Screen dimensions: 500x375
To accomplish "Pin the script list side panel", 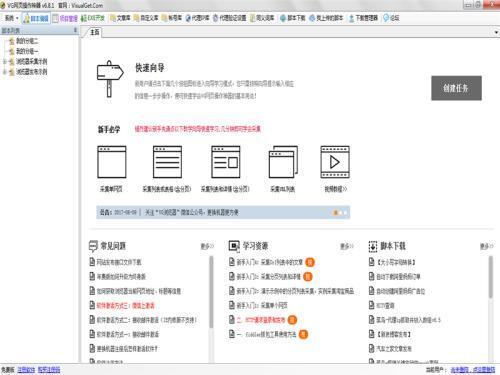I will click(75, 30).
